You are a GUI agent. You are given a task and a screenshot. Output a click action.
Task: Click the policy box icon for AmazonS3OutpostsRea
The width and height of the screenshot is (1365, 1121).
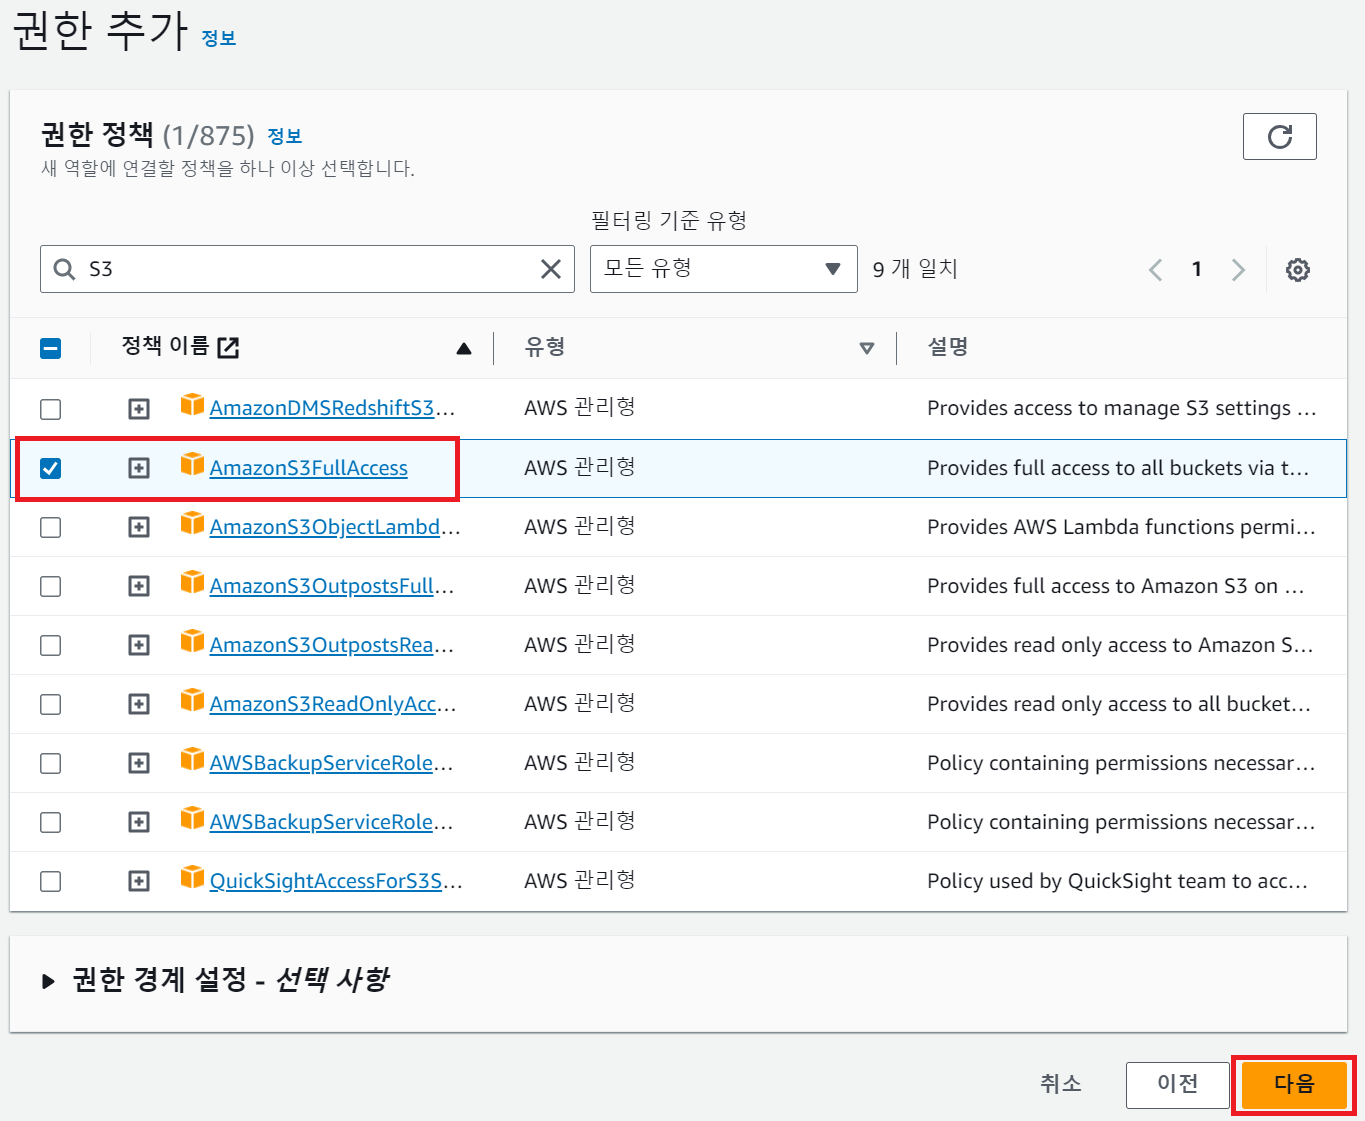click(x=192, y=641)
